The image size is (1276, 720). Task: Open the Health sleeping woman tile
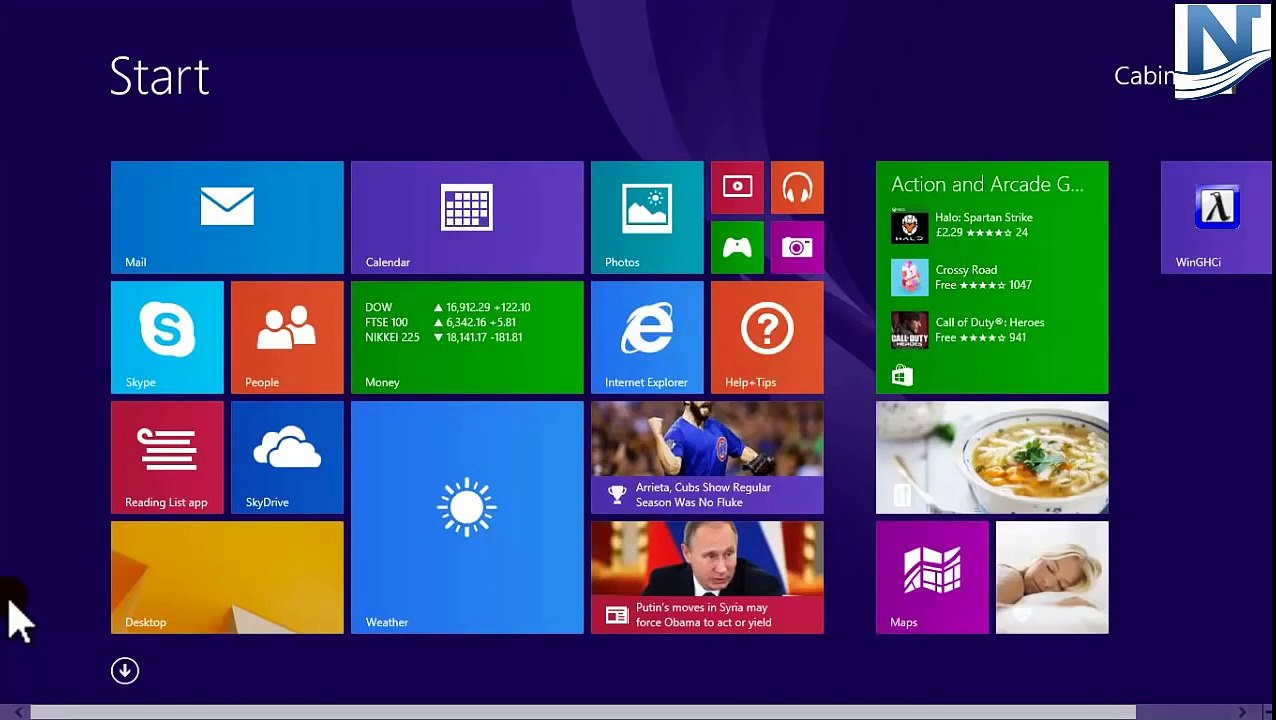pos(1052,577)
